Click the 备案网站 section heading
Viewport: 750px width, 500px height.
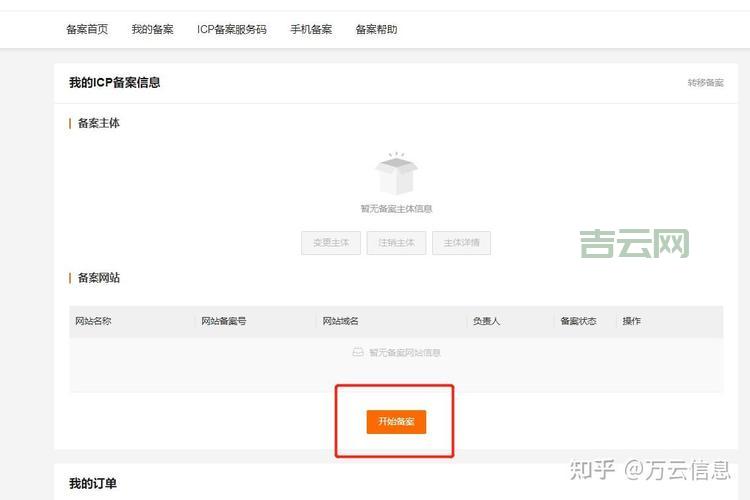tap(99, 278)
